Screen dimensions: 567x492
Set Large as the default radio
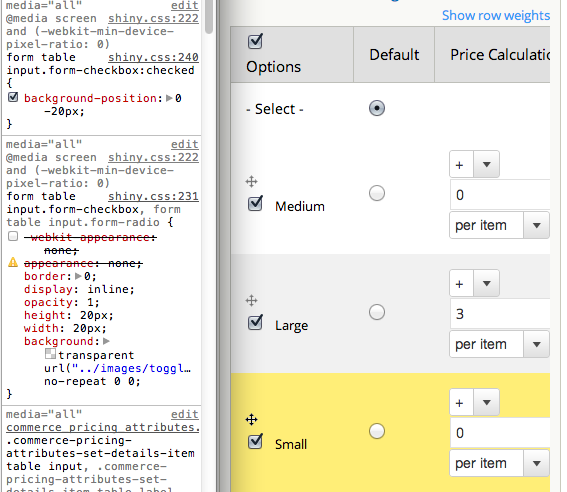(x=377, y=312)
